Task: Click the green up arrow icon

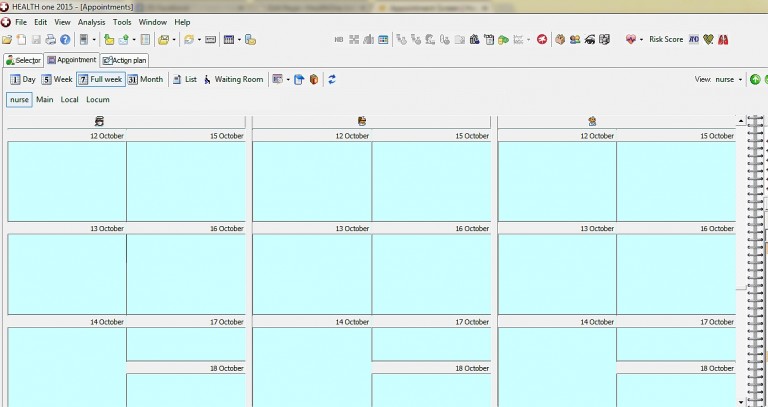Action: click(755, 79)
